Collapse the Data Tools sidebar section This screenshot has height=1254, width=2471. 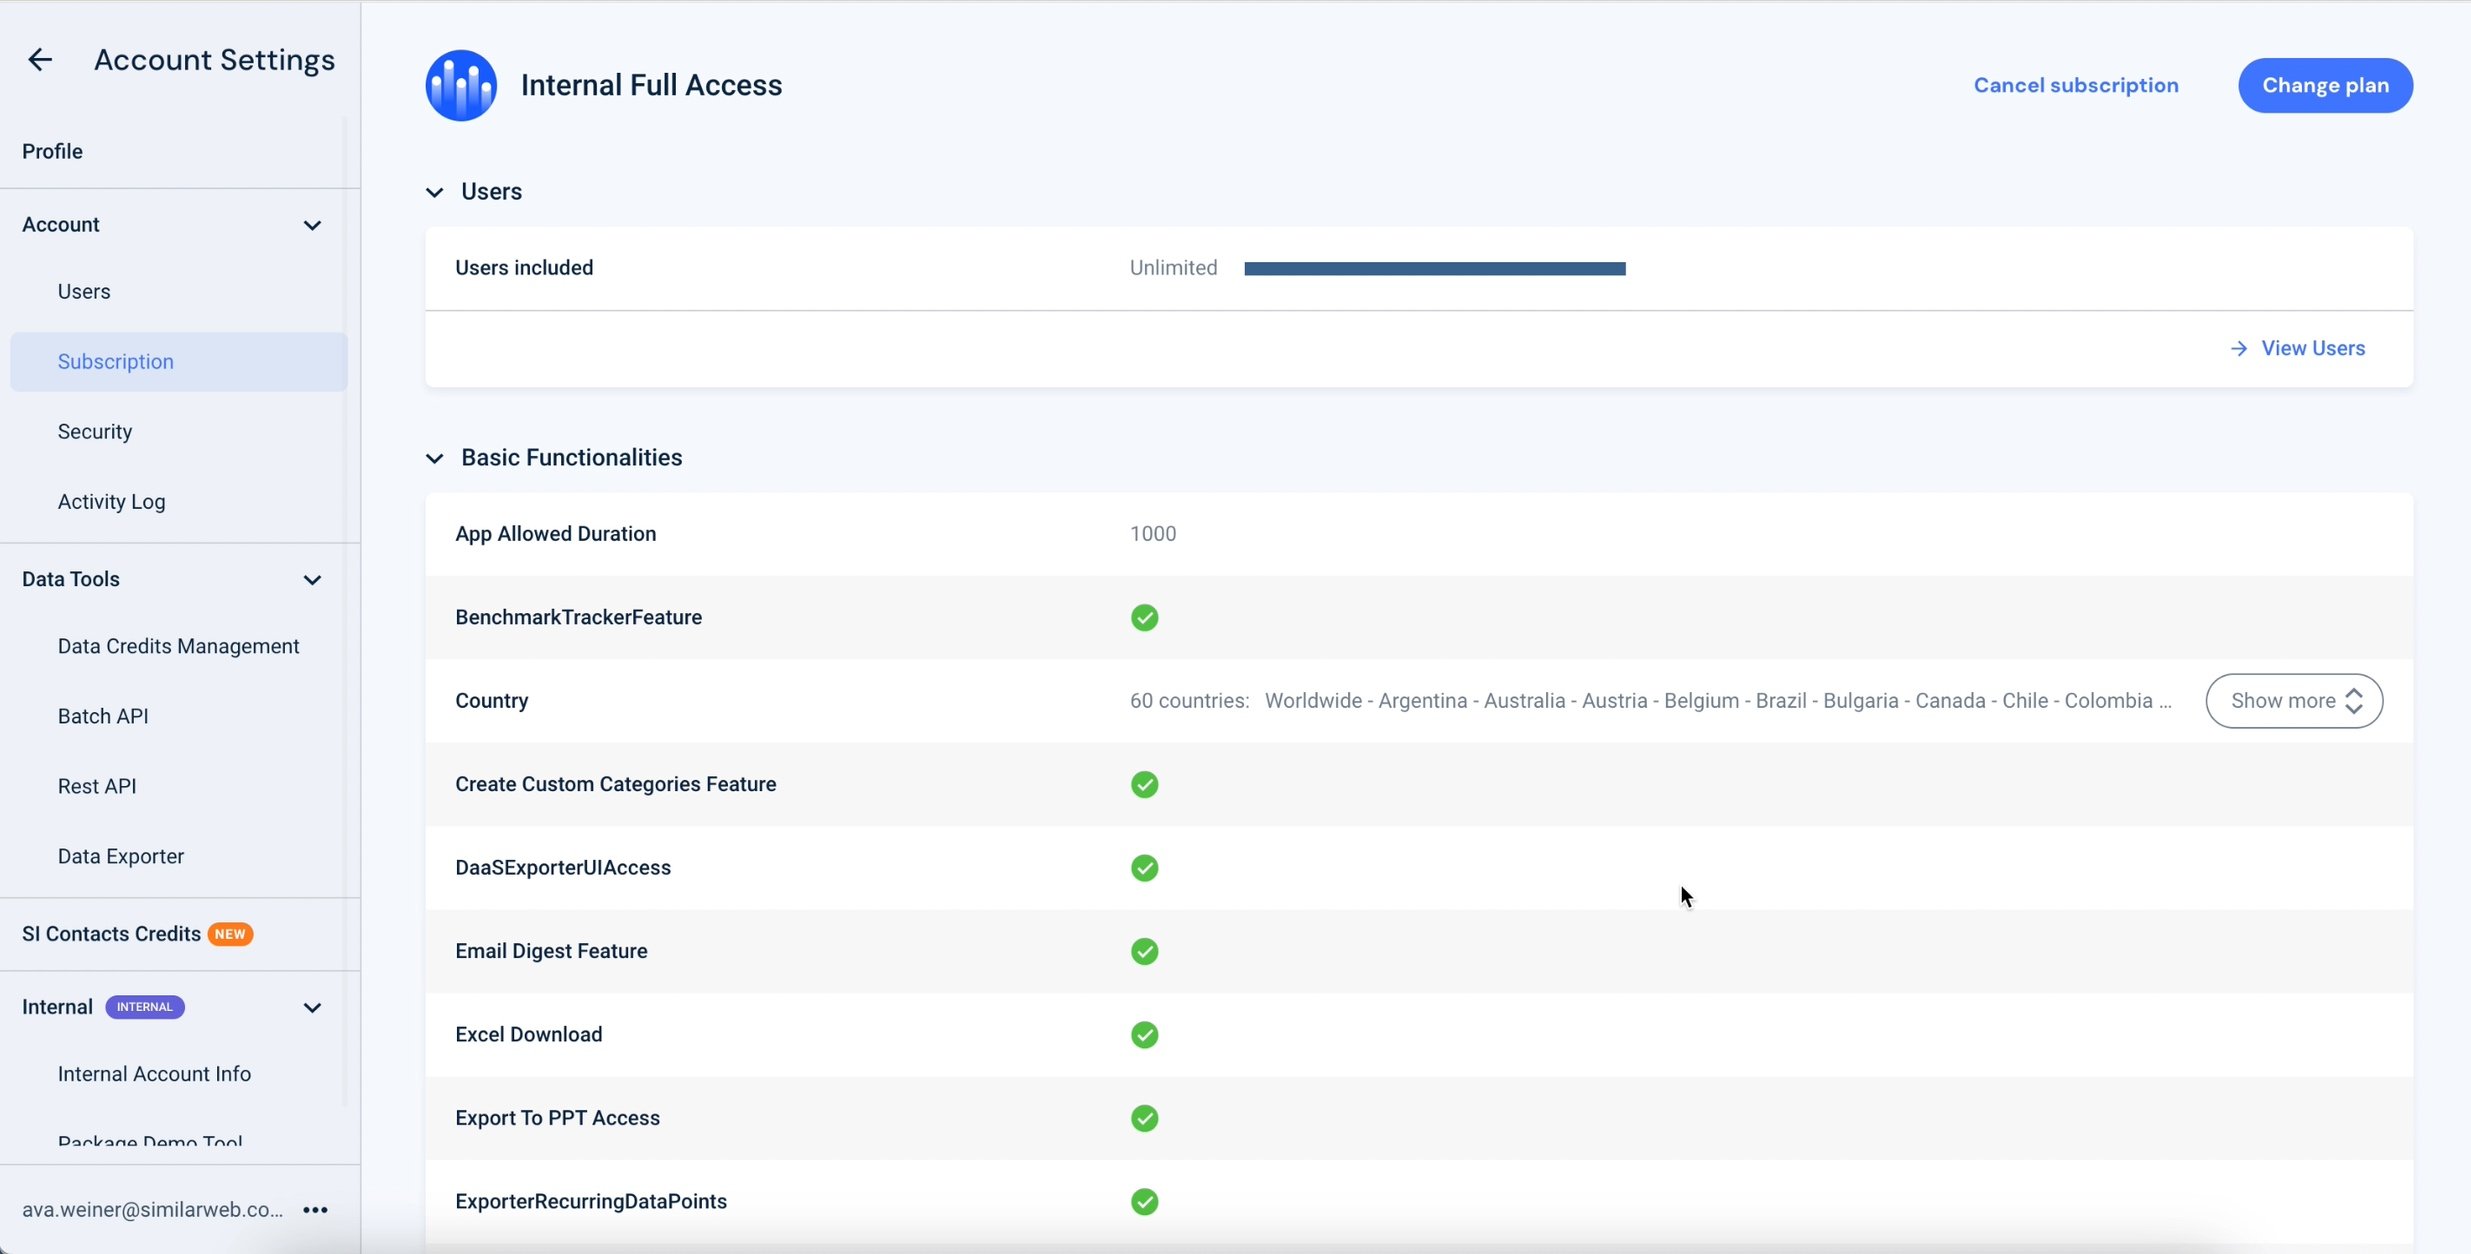312,580
